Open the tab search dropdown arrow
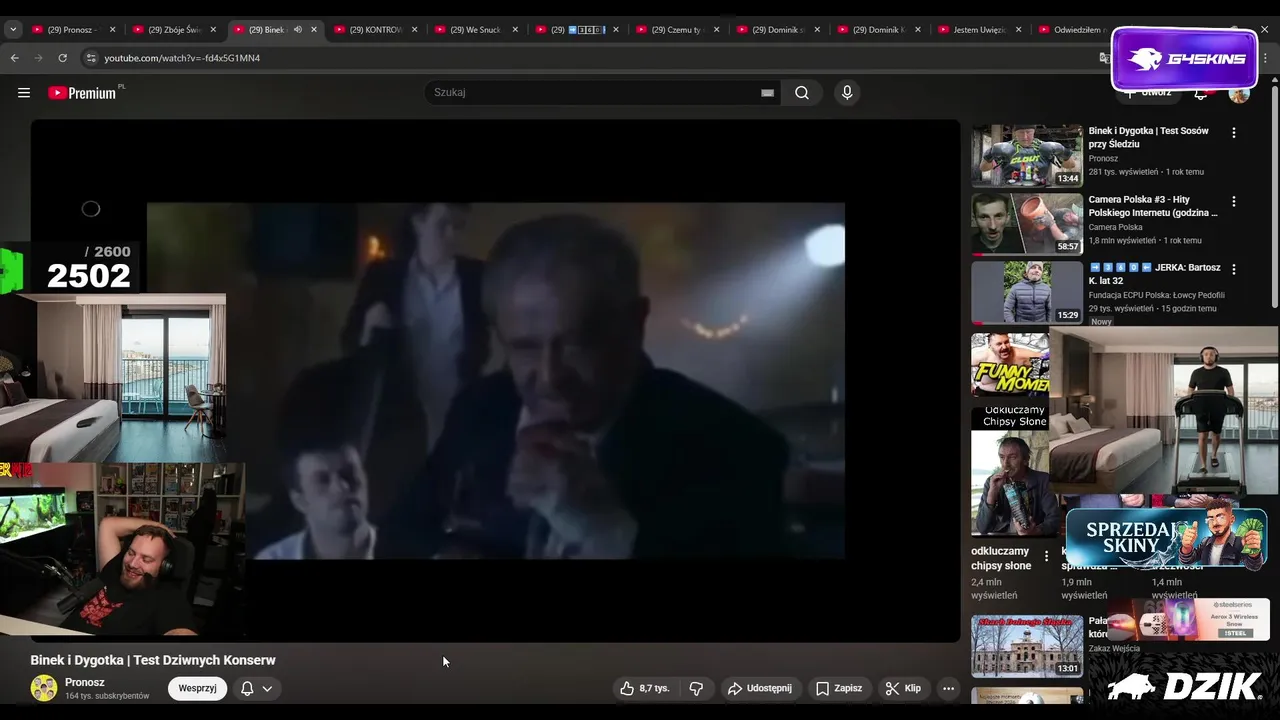The image size is (1280, 720). [x=13, y=30]
